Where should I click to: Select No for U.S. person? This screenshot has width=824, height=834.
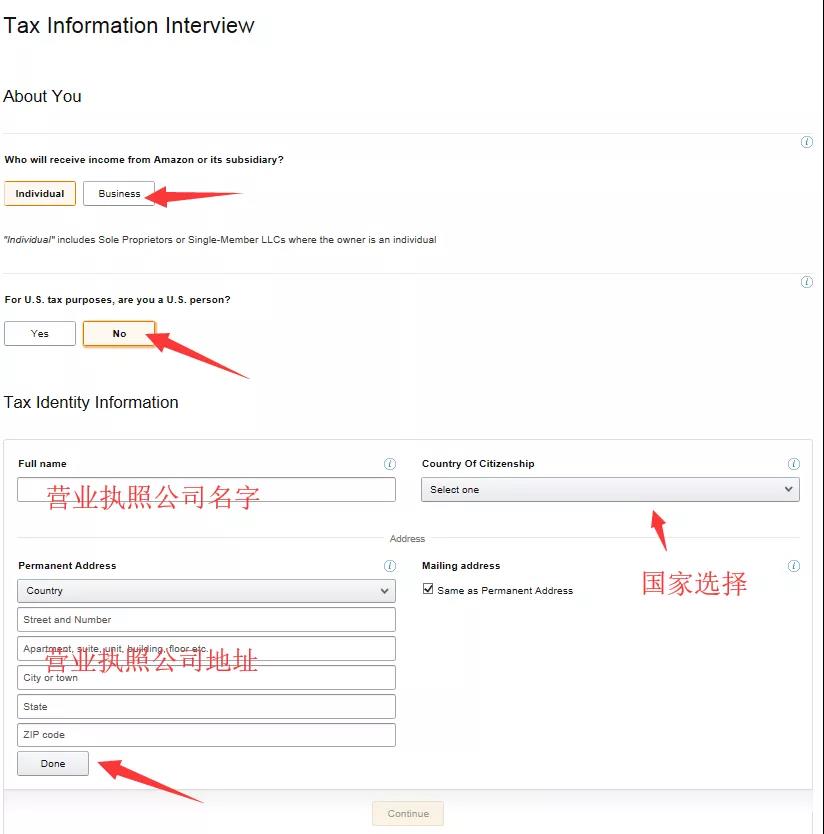point(119,334)
